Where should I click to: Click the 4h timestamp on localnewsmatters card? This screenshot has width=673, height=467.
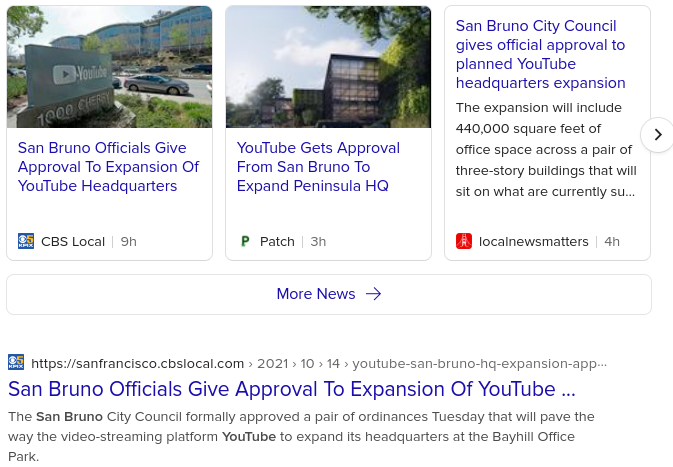612,242
